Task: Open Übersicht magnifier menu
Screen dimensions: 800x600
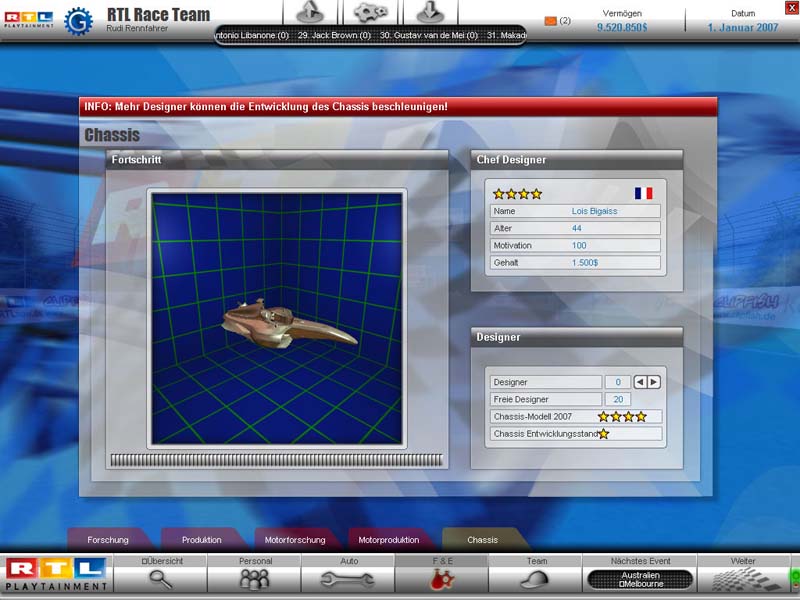Action: [x=160, y=573]
